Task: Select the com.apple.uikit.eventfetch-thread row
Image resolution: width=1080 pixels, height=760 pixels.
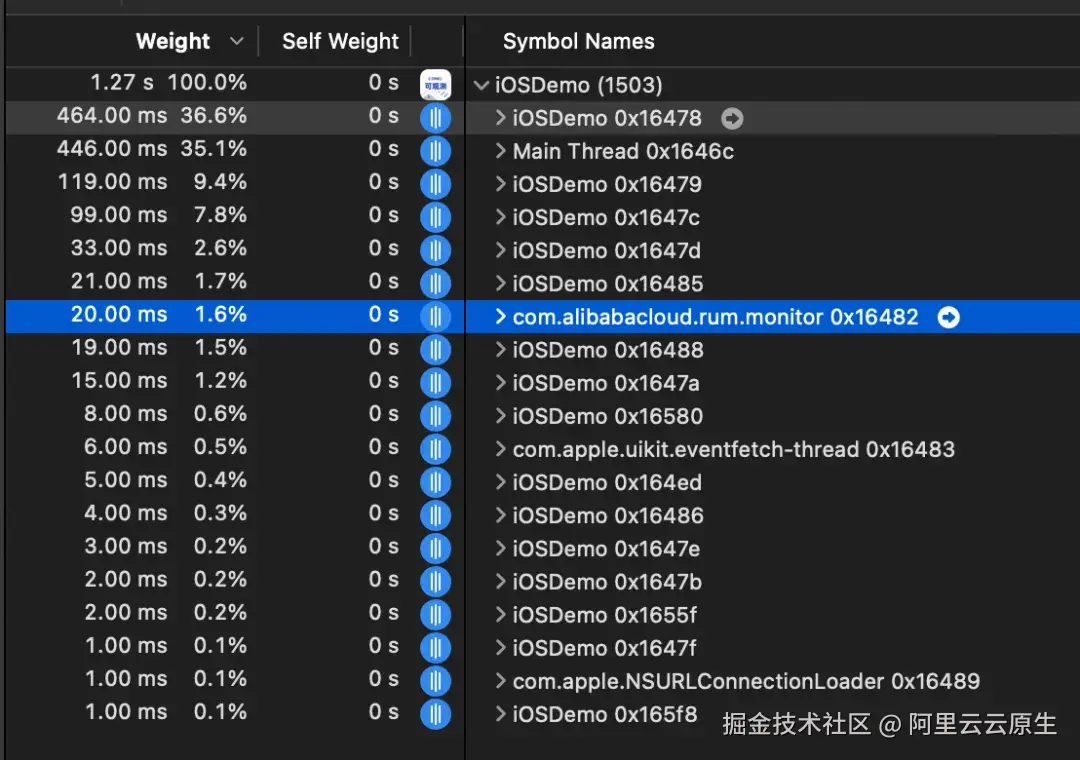Action: [733, 449]
